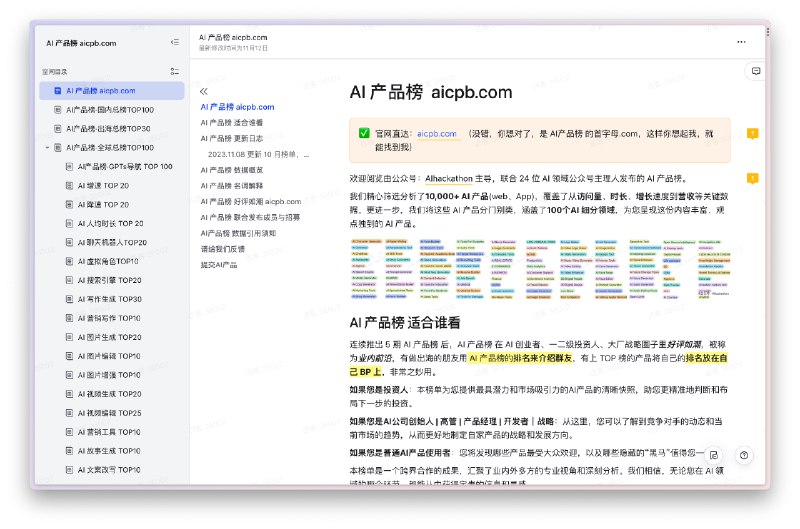This screenshot has height=529, width=800.
Task: Jump to outline item AI 产品榜 更新日志
Action: 232,138
